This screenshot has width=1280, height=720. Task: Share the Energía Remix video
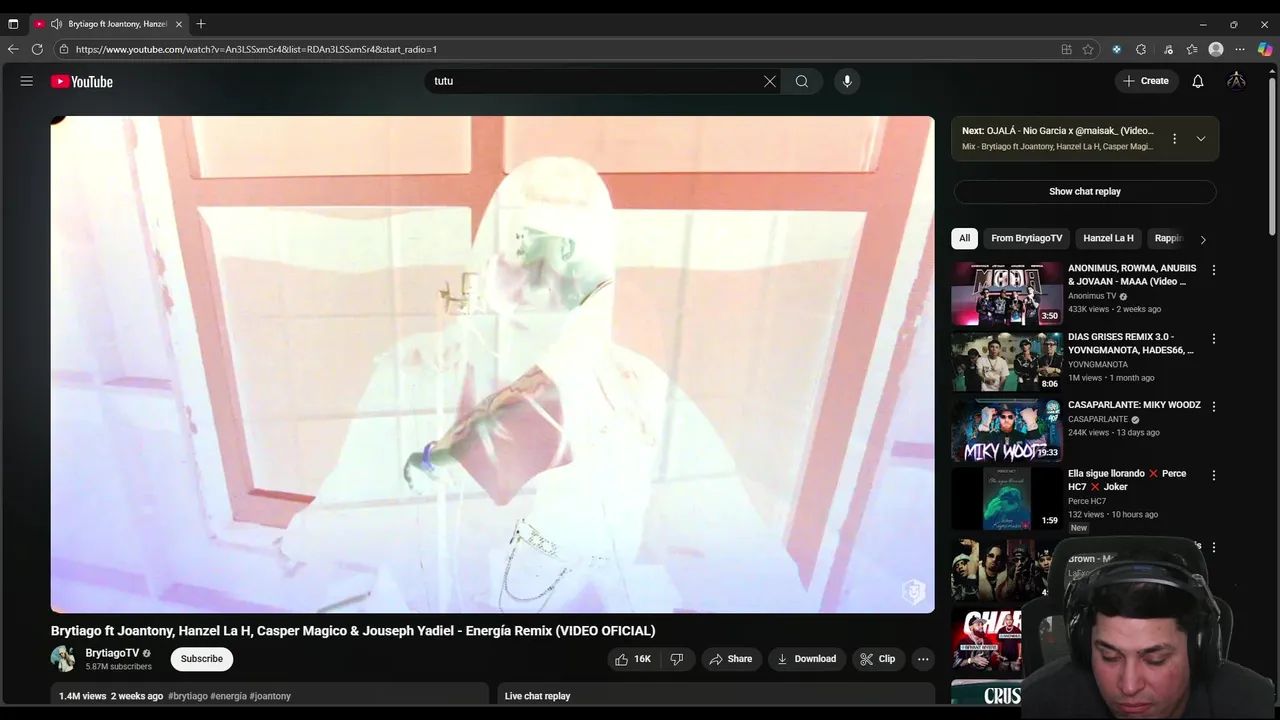(x=730, y=659)
